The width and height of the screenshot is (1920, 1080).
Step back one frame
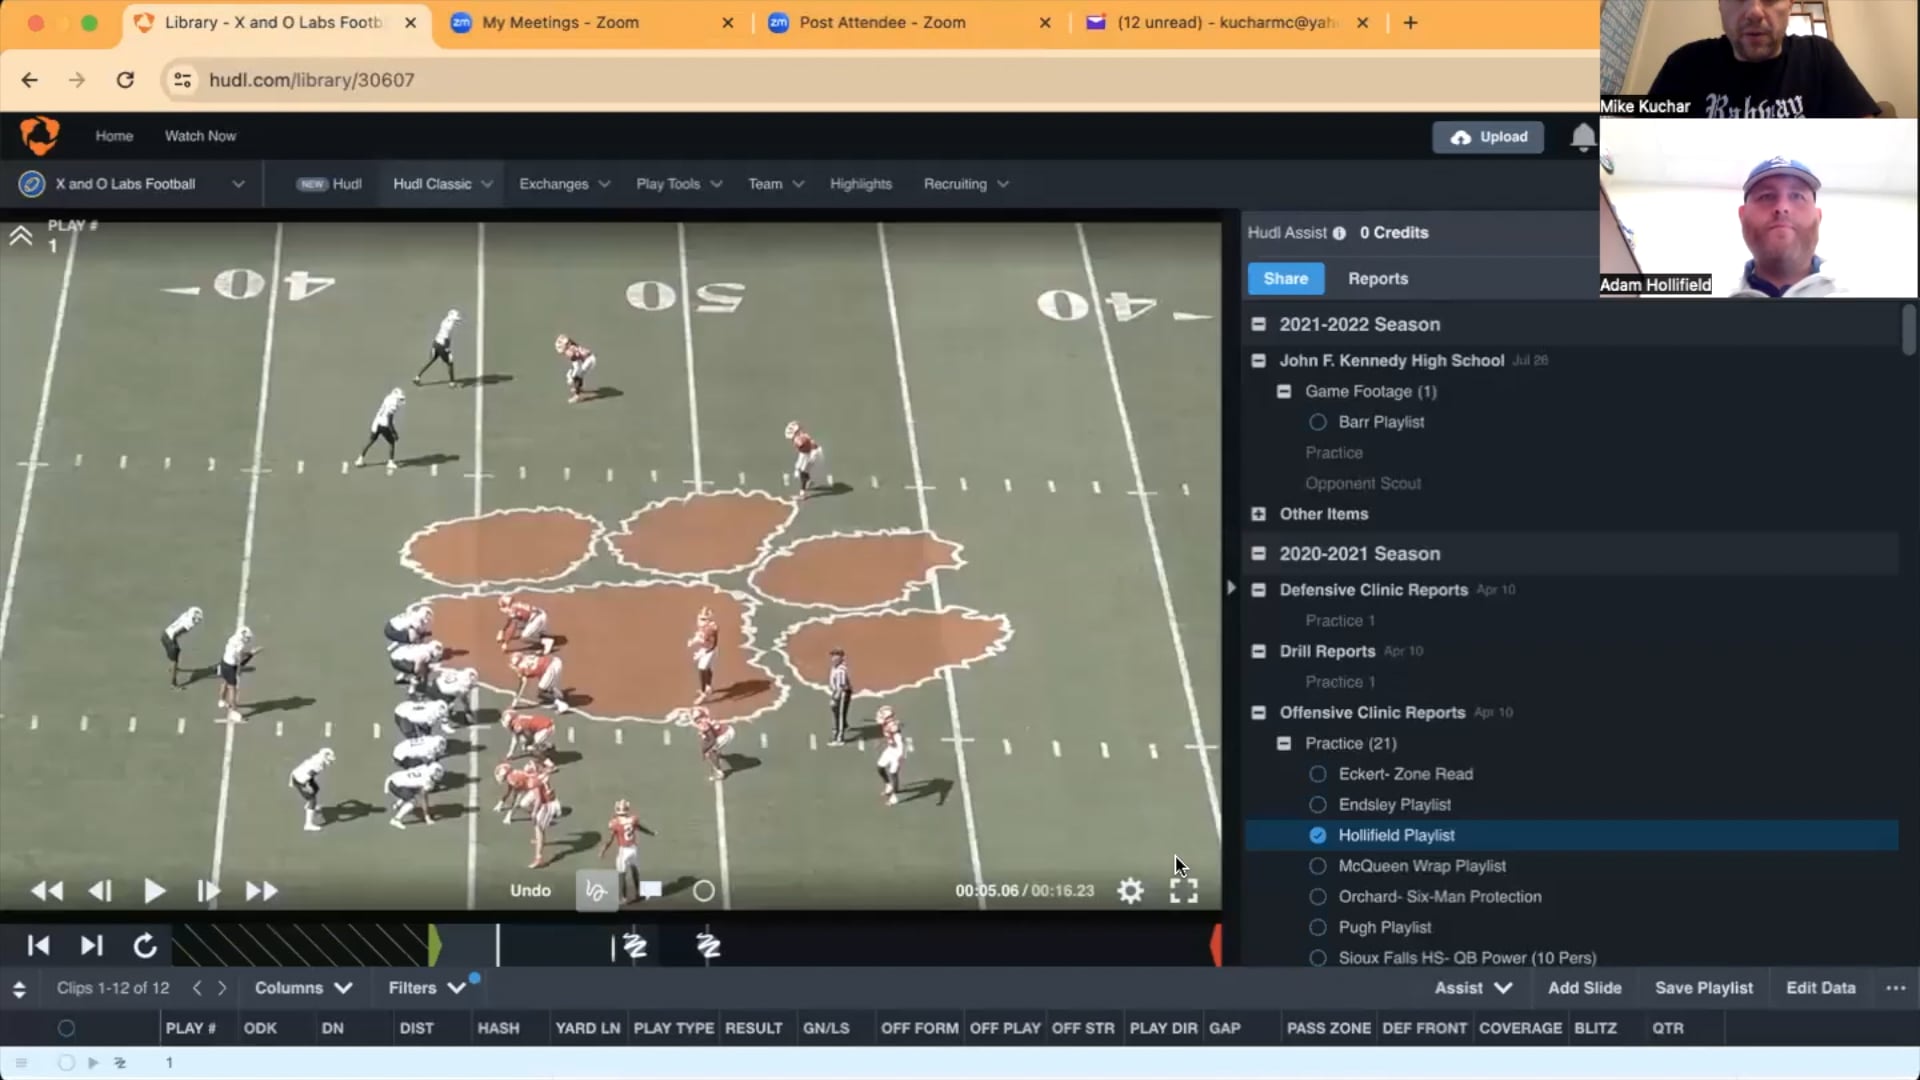[100, 890]
